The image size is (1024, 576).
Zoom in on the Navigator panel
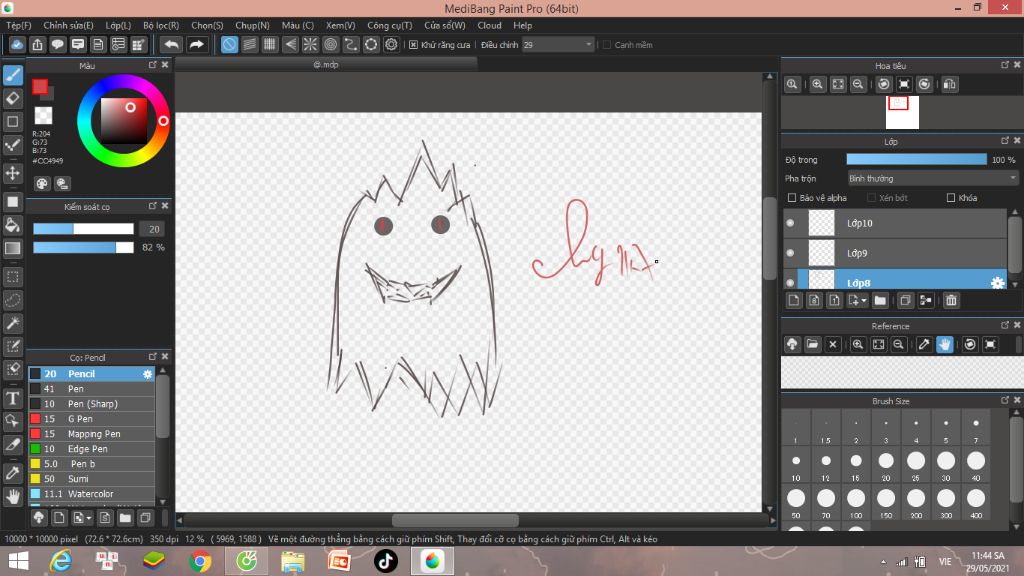coord(817,84)
